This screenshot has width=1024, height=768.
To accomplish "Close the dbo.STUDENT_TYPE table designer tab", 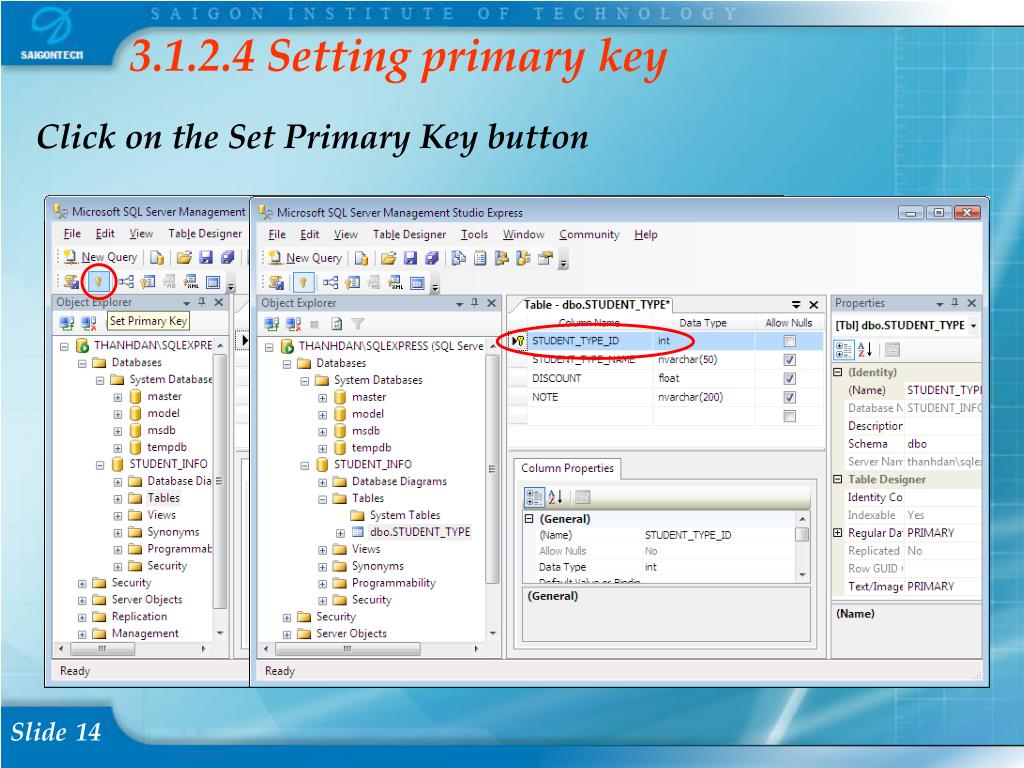I will (x=814, y=305).
